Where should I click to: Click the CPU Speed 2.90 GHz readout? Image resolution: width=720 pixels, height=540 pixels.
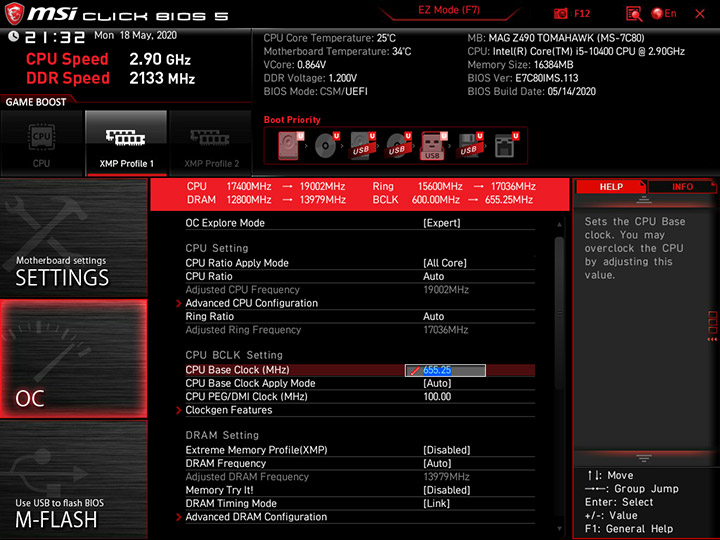pos(108,59)
